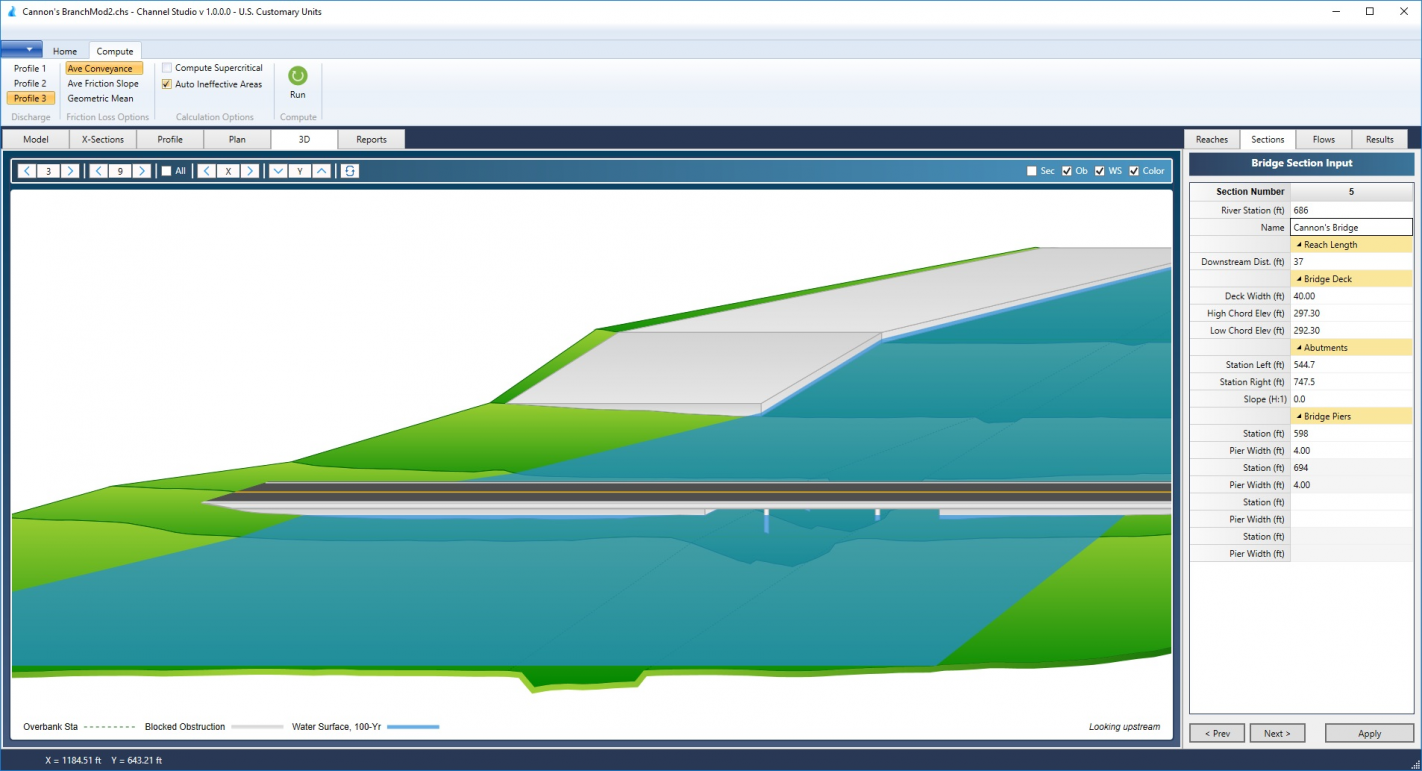The width and height of the screenshot is (1422, 771).
Task: Disable the Color checkbox
Action: pyautogui.click(x=1134, y=171)
